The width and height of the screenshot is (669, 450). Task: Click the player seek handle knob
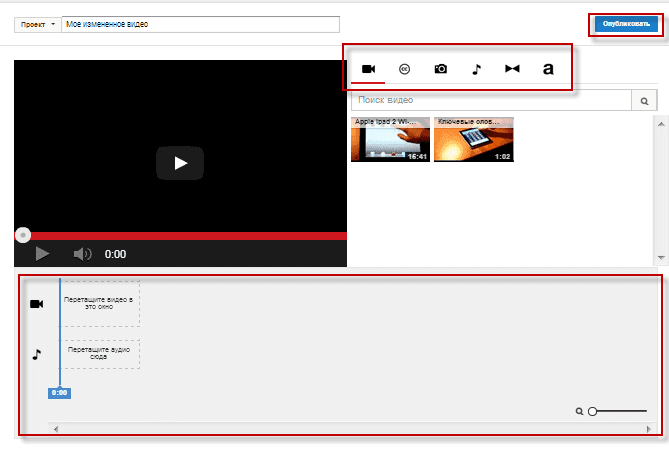(x=23, y=235)
